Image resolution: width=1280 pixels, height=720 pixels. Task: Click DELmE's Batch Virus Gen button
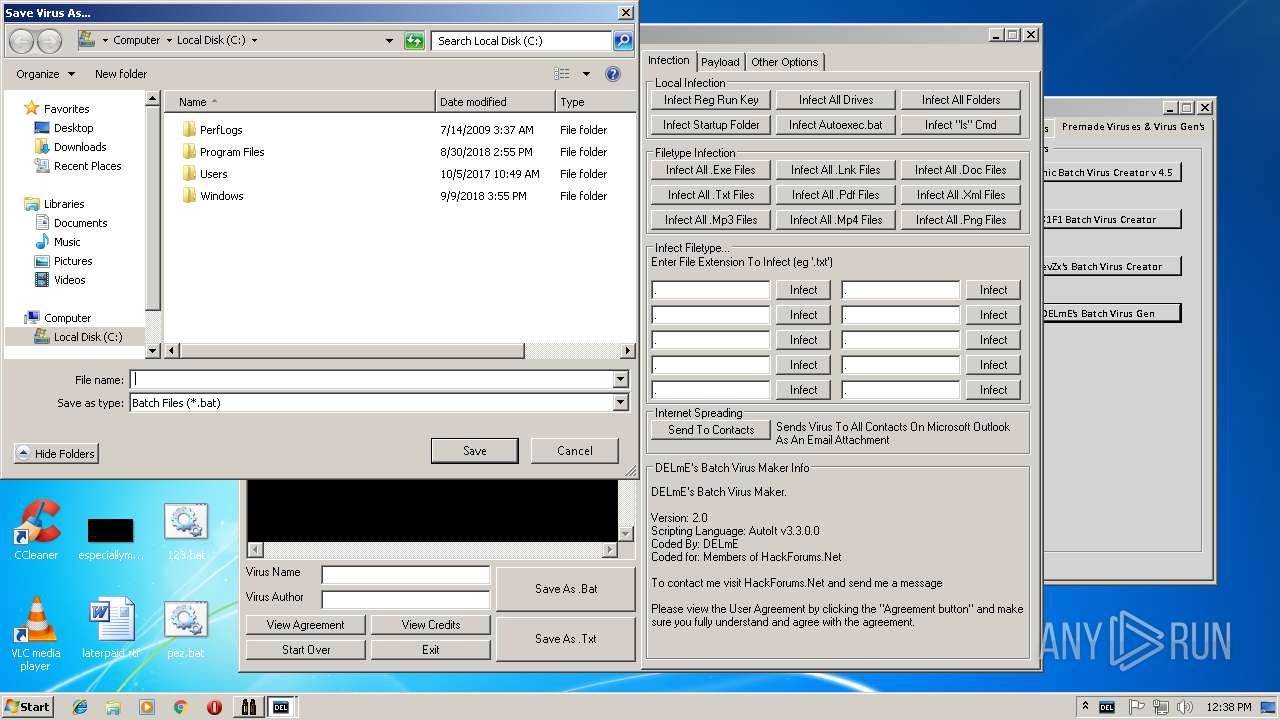[x=1111, y=314]
